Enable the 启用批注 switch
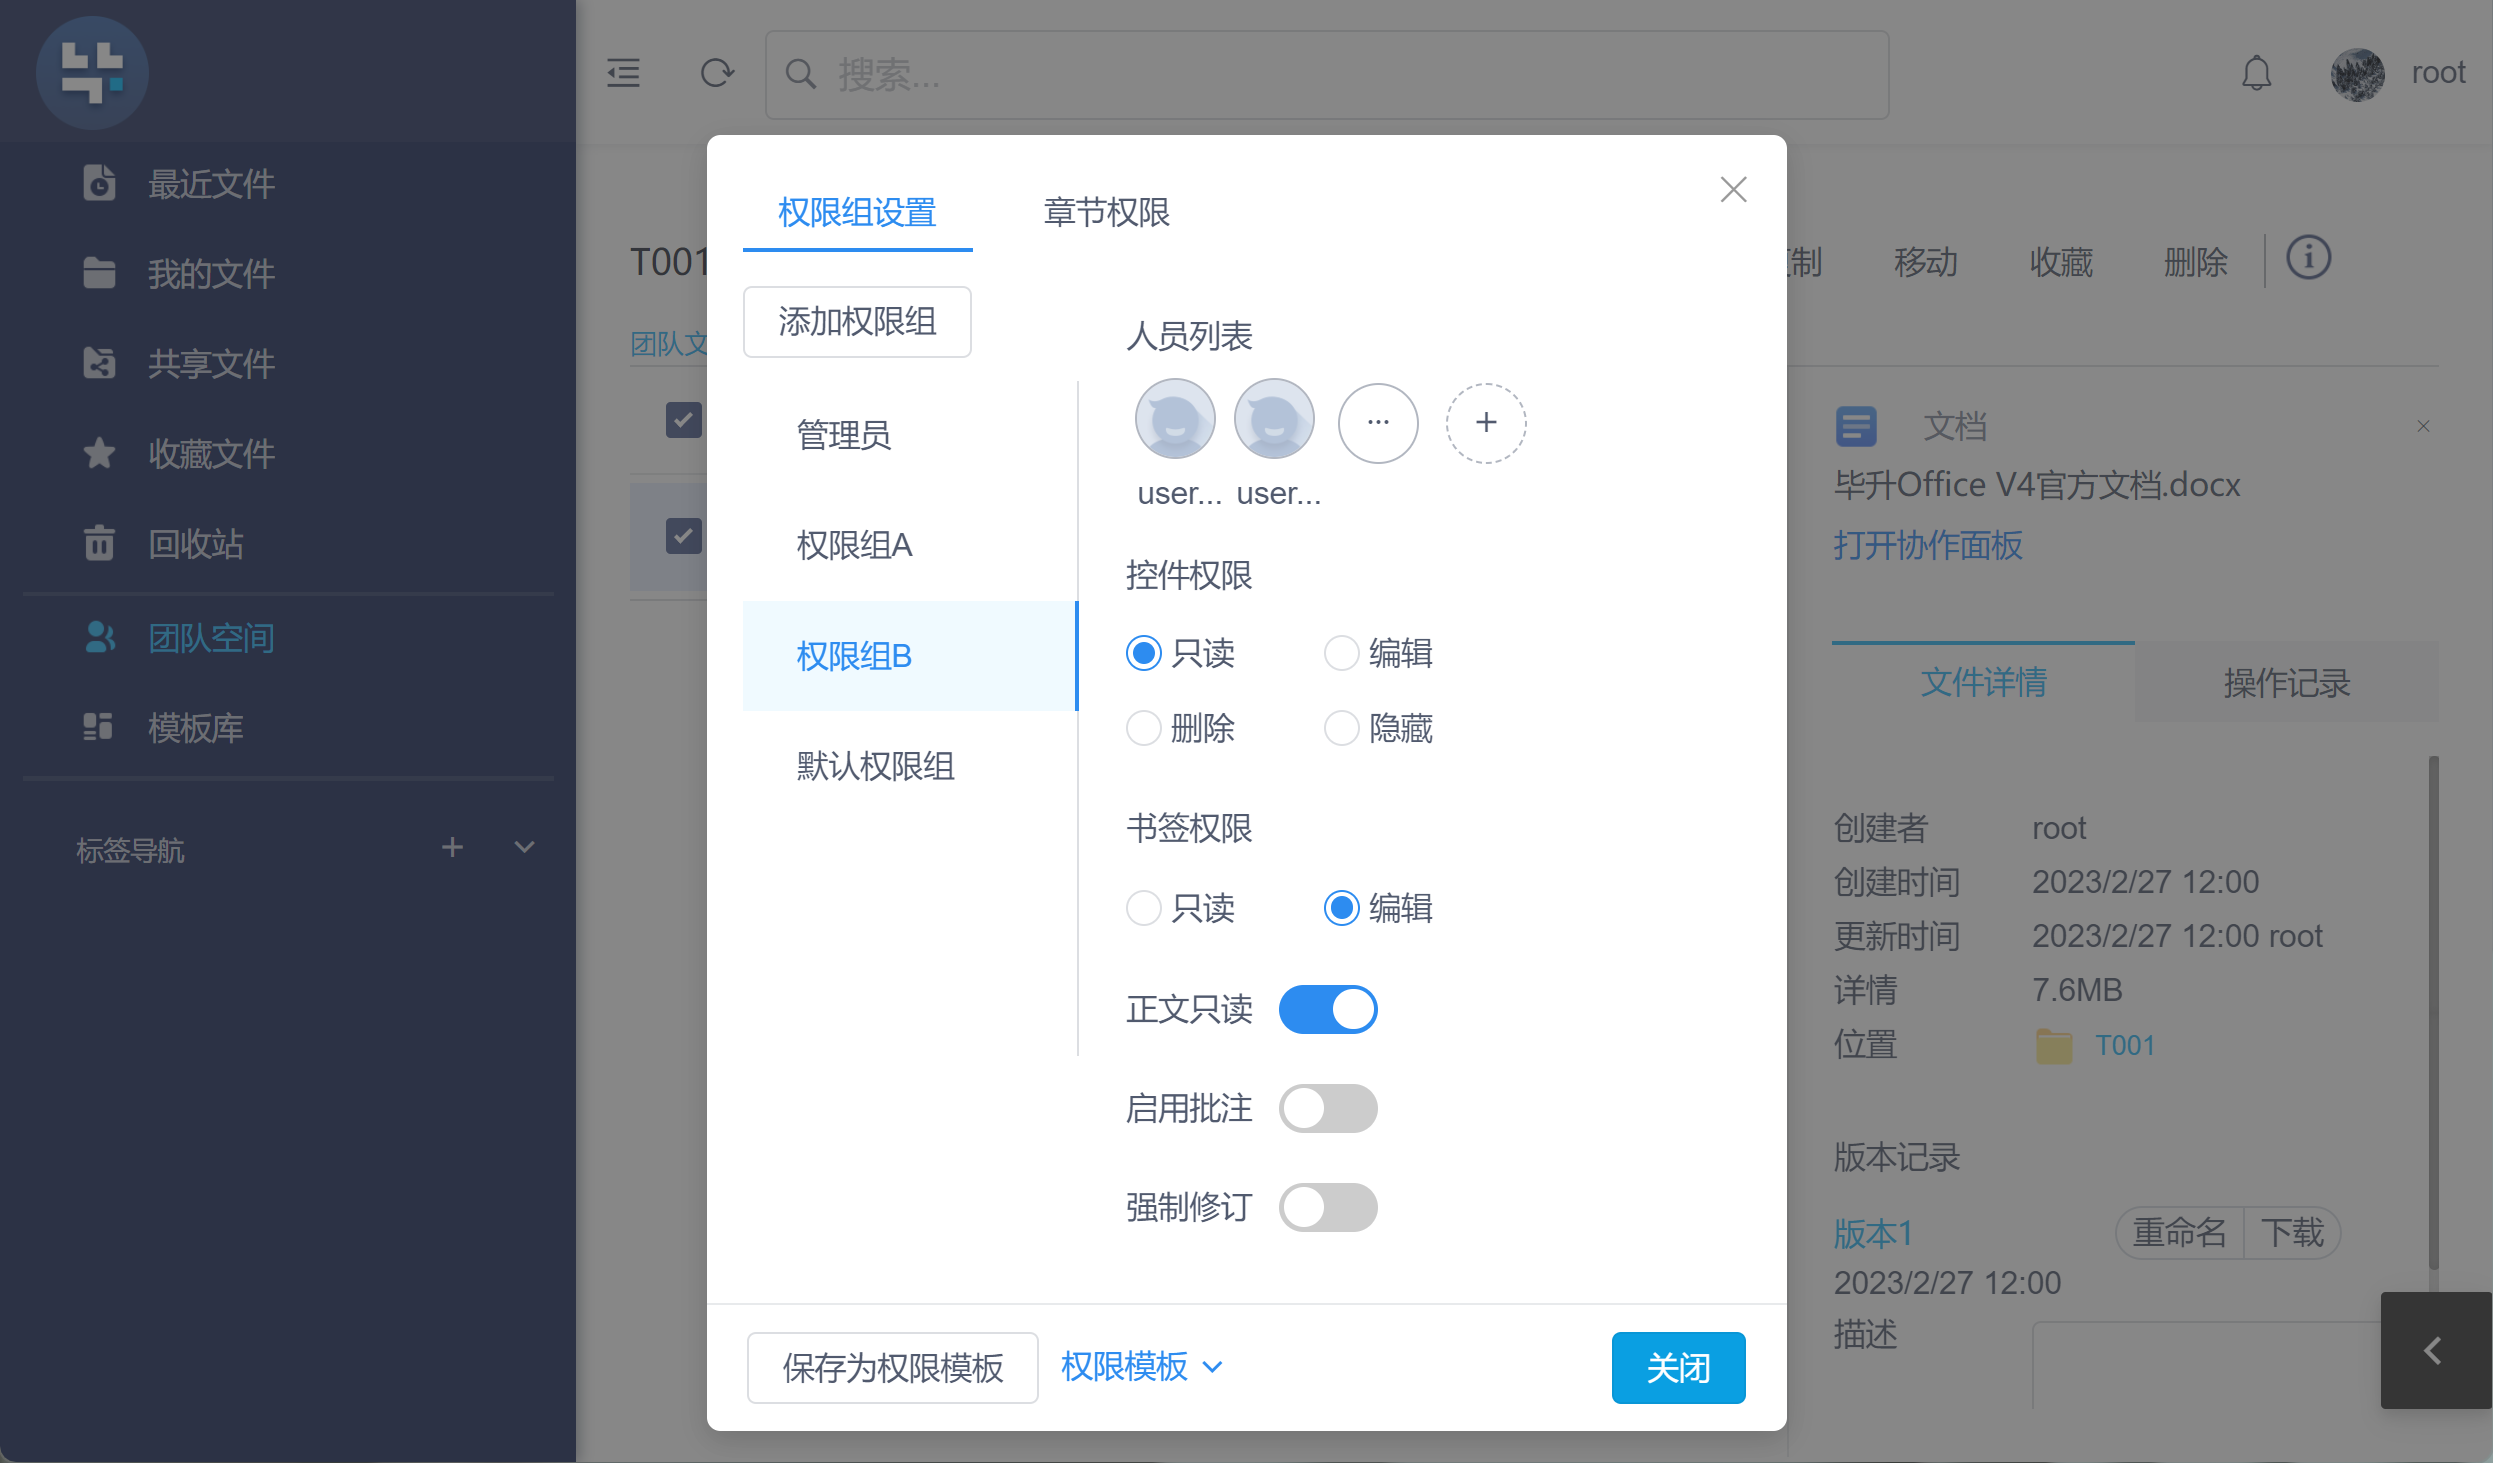The height and width of the screenshot is (1463, 2493). (x=1328, y=1108)
